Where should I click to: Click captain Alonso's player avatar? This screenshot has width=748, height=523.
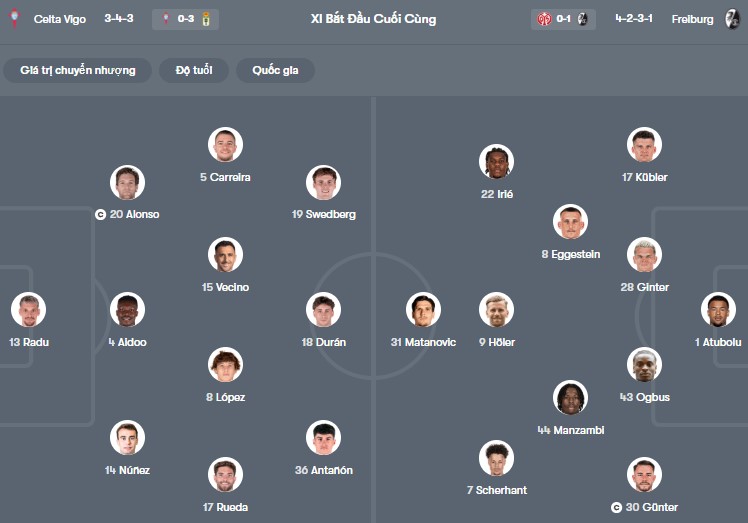127,183
